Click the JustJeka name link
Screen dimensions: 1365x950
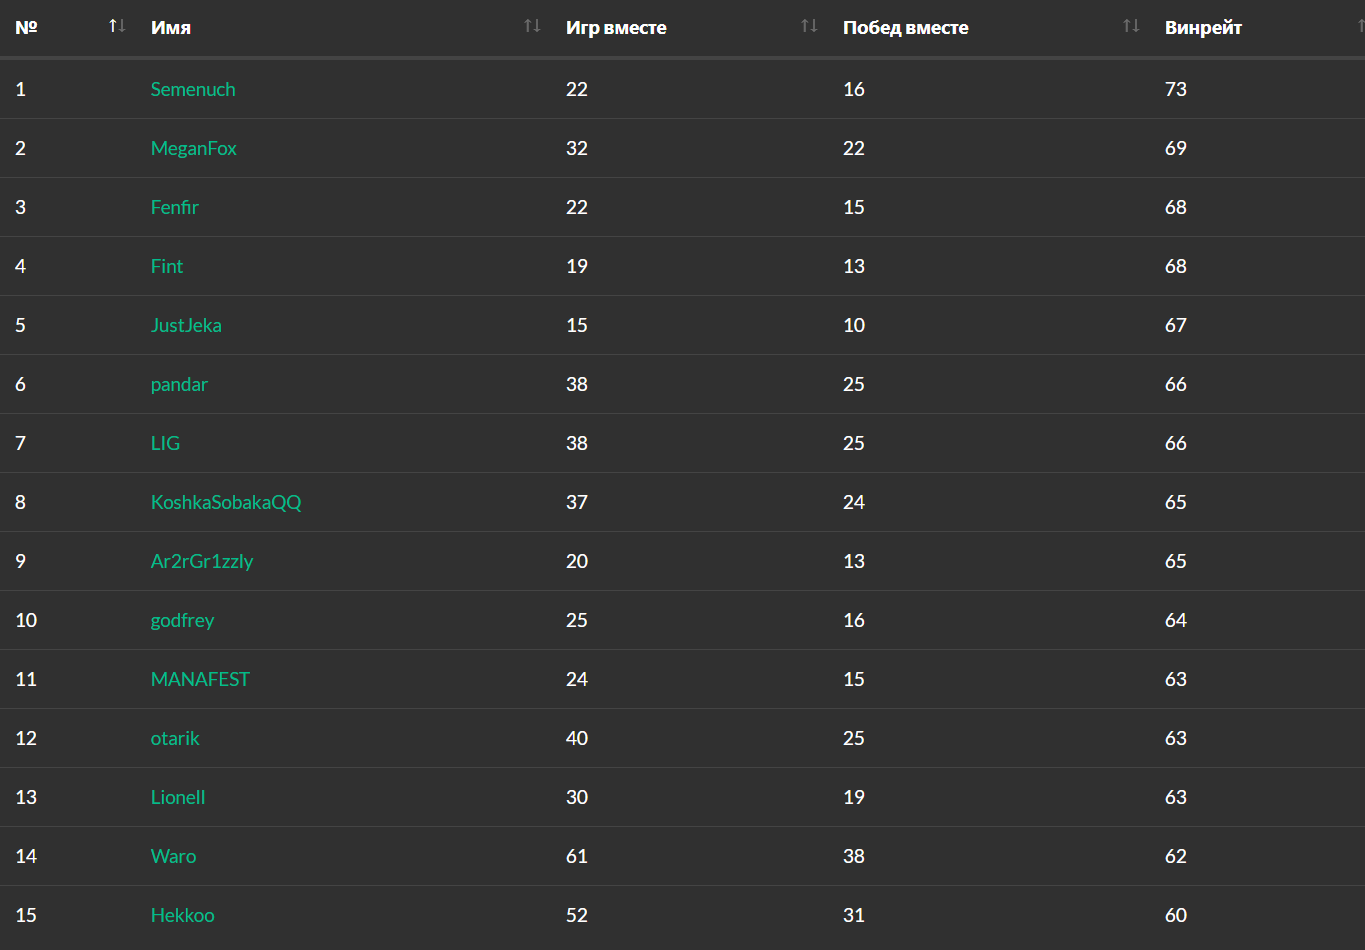pyautogui.click(x=186, y=325)
